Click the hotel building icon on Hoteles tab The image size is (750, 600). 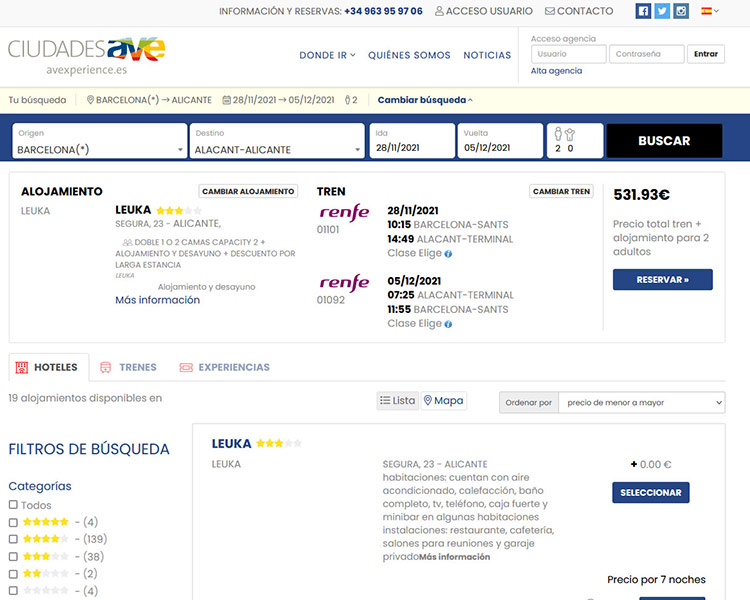tap(22, 367)
